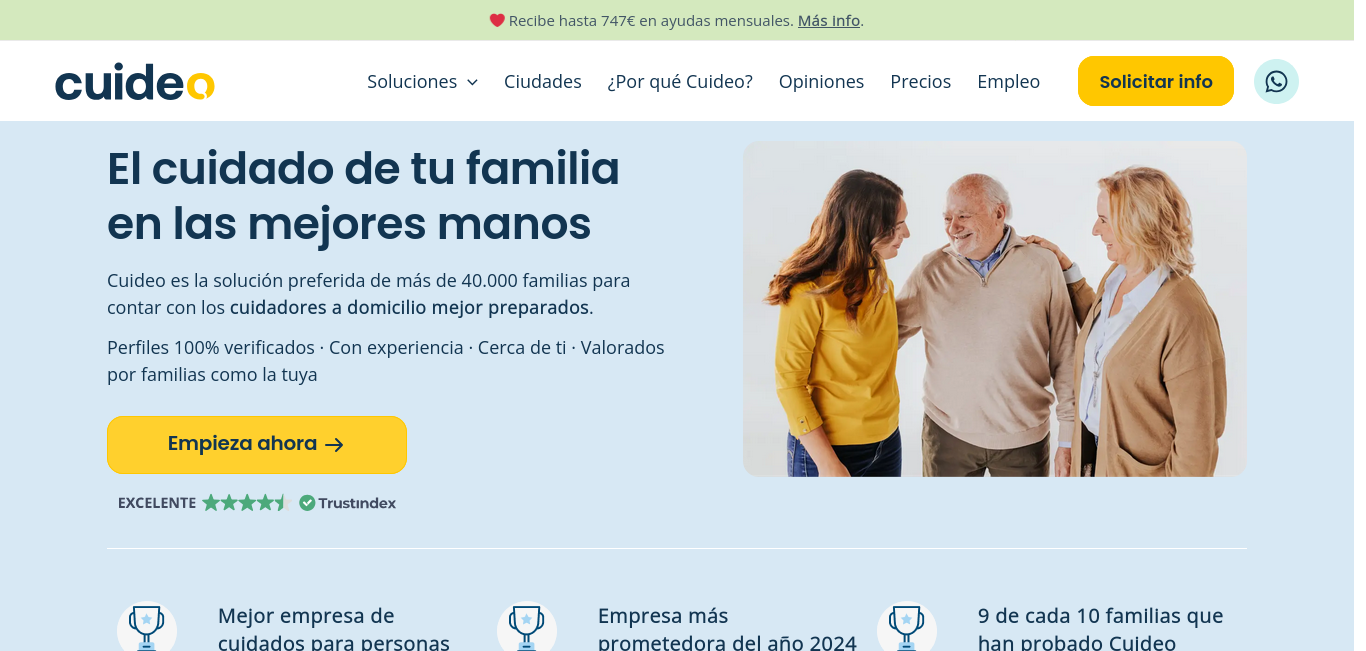Screen dimensions: 1366x651
Task: Click the green rating stars
Action: pos(245,503)
